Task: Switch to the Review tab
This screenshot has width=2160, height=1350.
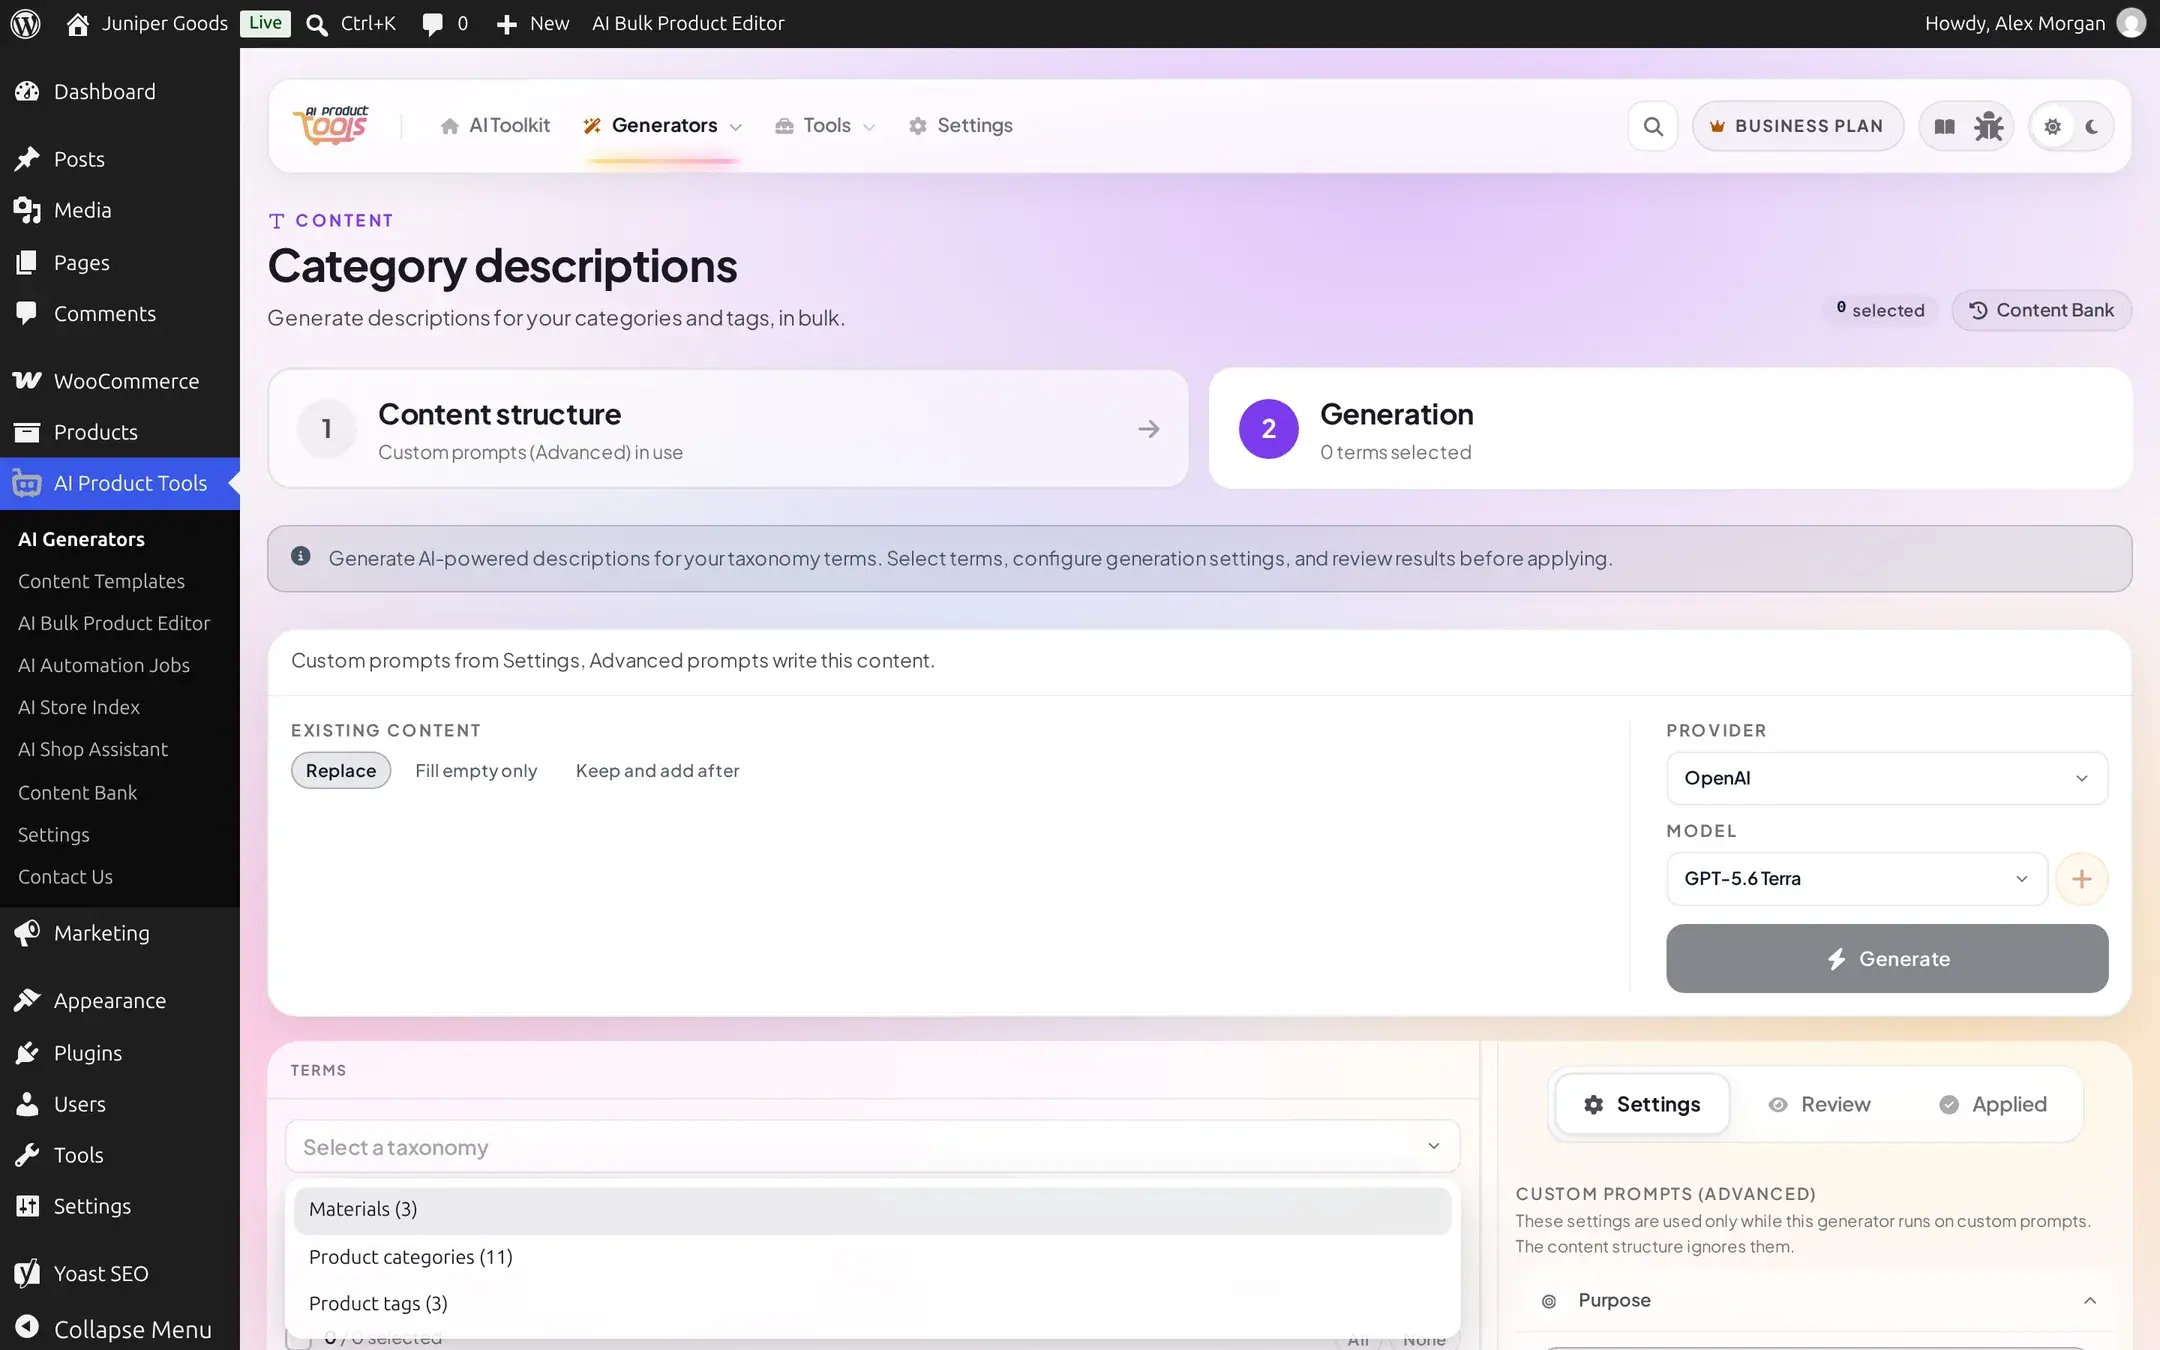Action: click(1819, 1104)
